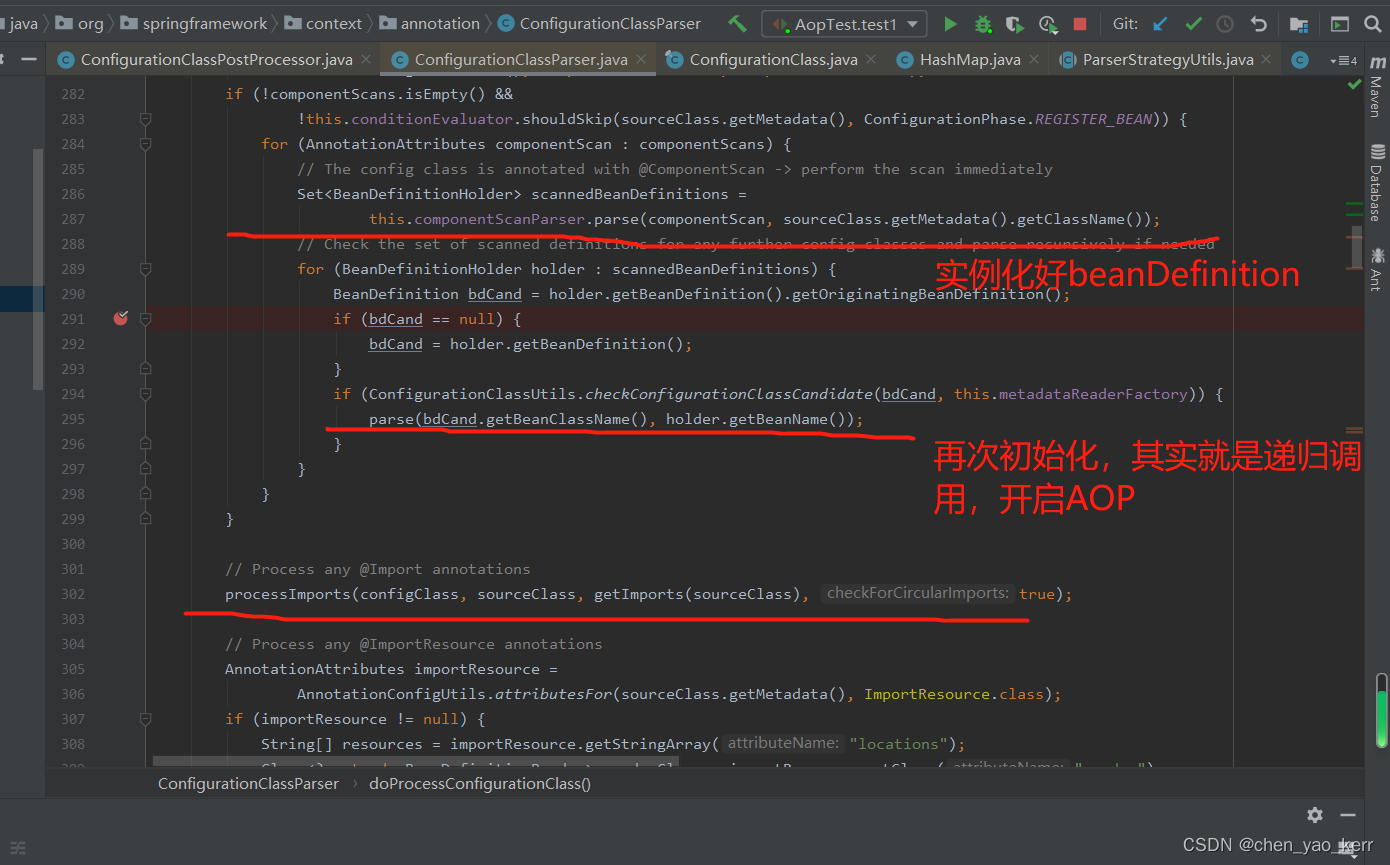Start debugging with the bug icon
The width and height of the screenshot is (1390, 865).
coord(983,24)
